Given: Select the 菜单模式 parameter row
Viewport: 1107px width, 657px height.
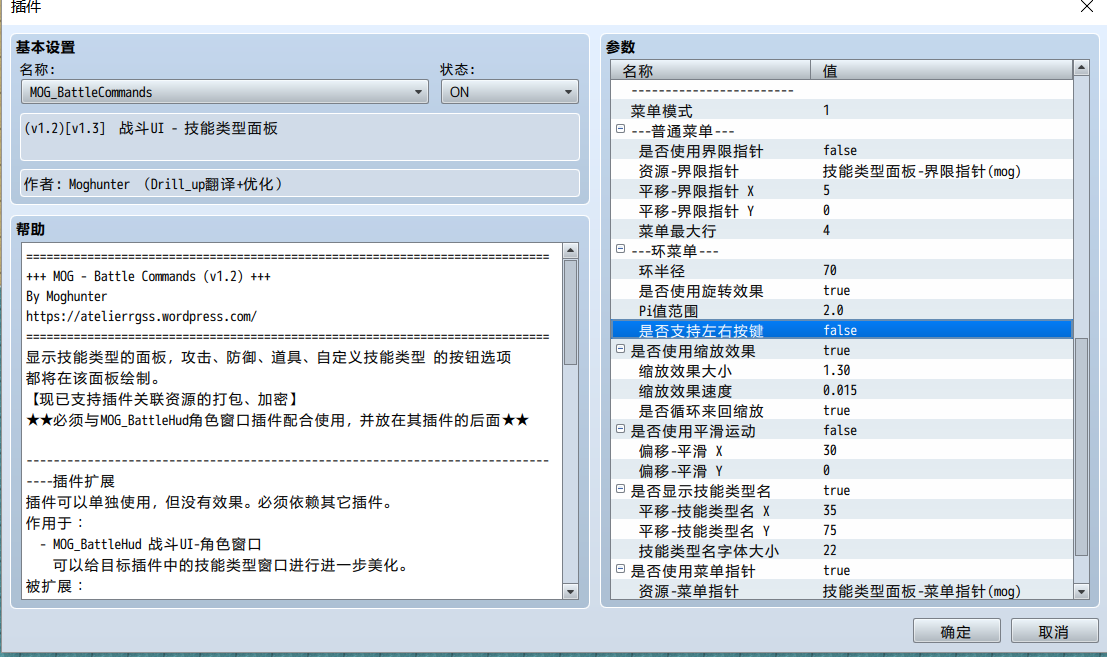Looking at the screenshot, I should pyautogui.click(x=842, y=110).
